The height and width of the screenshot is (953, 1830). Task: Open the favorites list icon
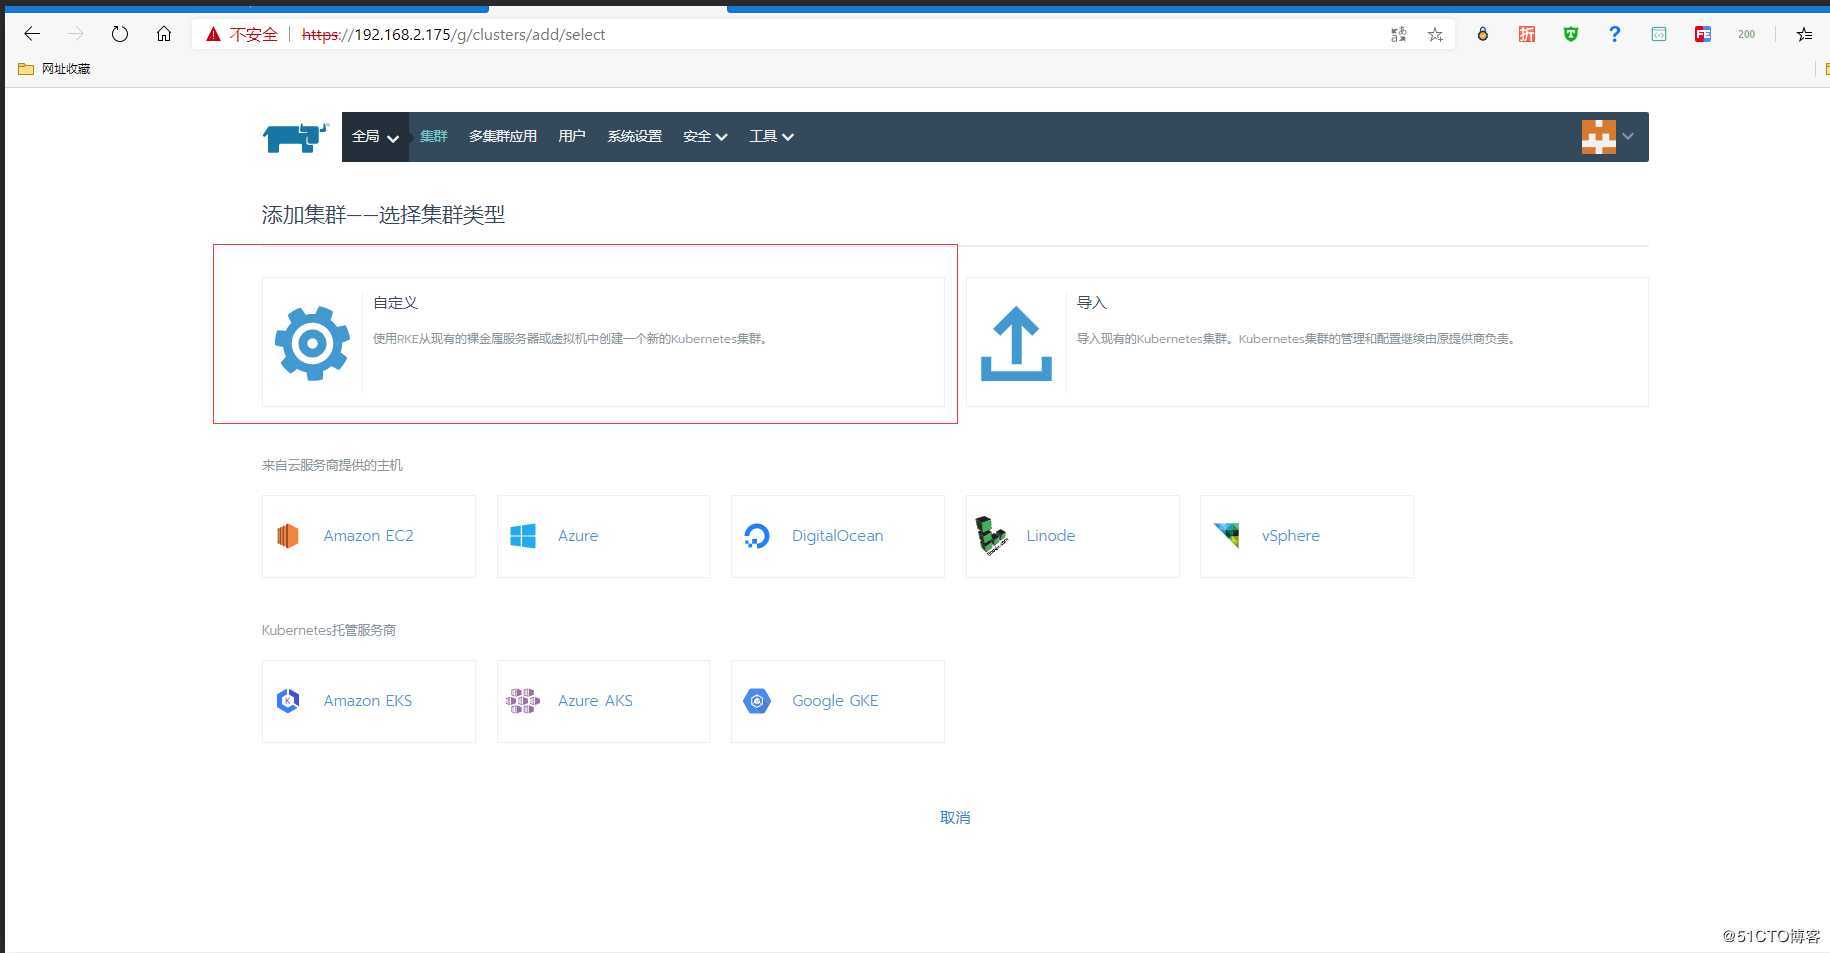1804,34
